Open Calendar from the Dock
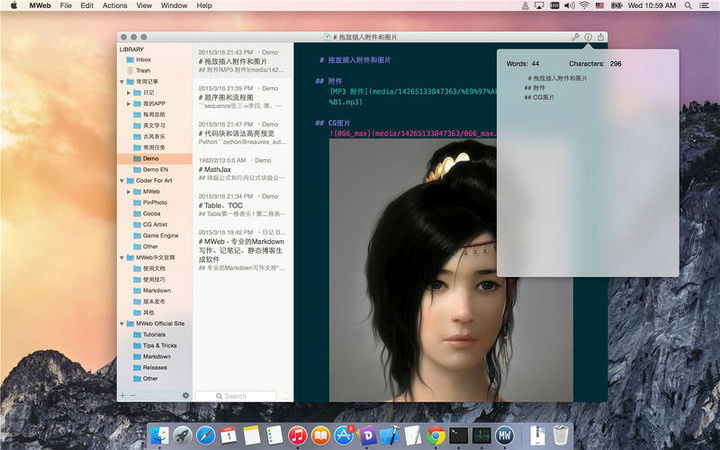 228,435
